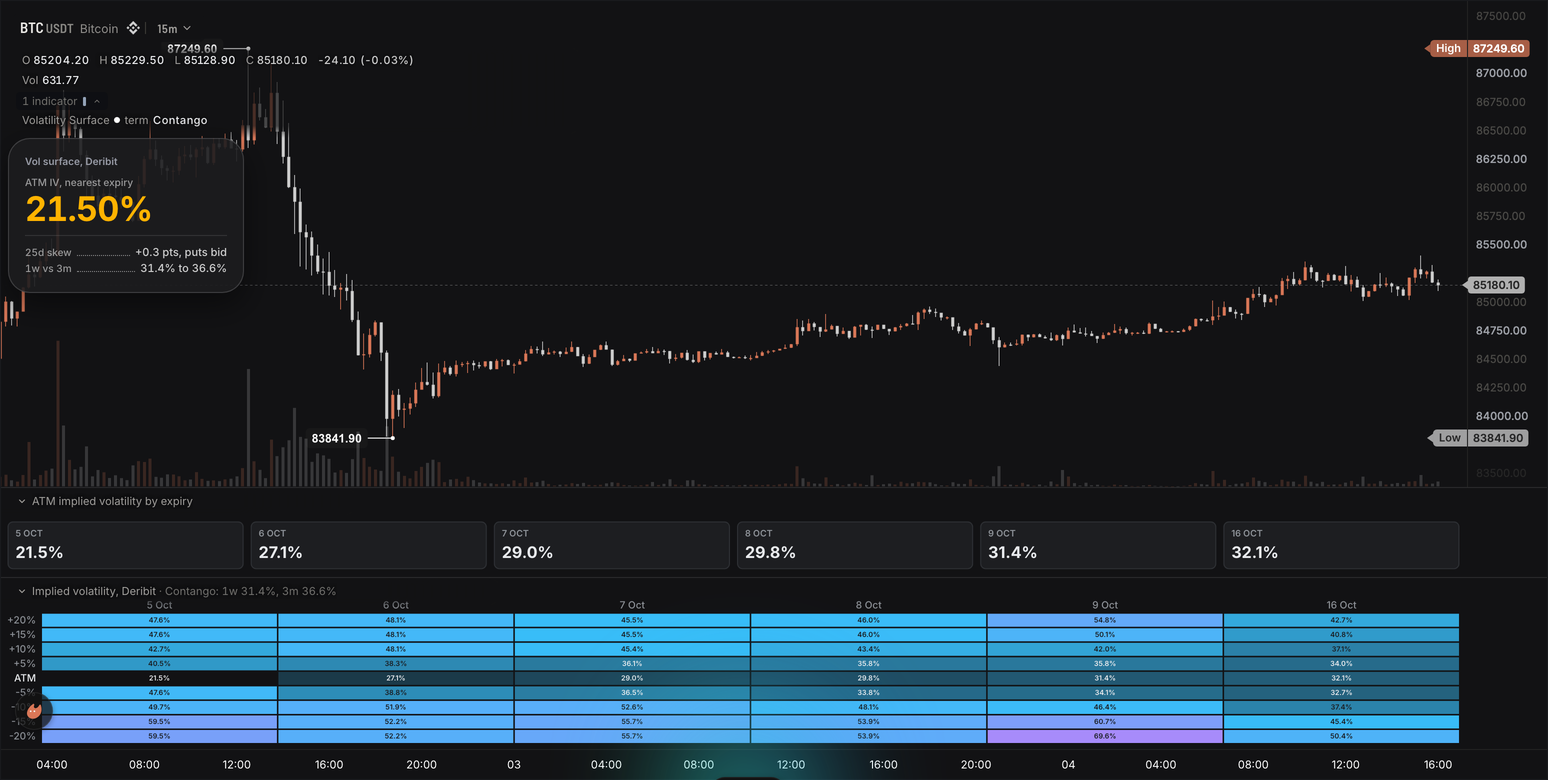Image resolution: width=1548 pixels, height=780 pixels.
Task: Collapse Implied volatility, Deribit section
Action: (x=21, y=591)
